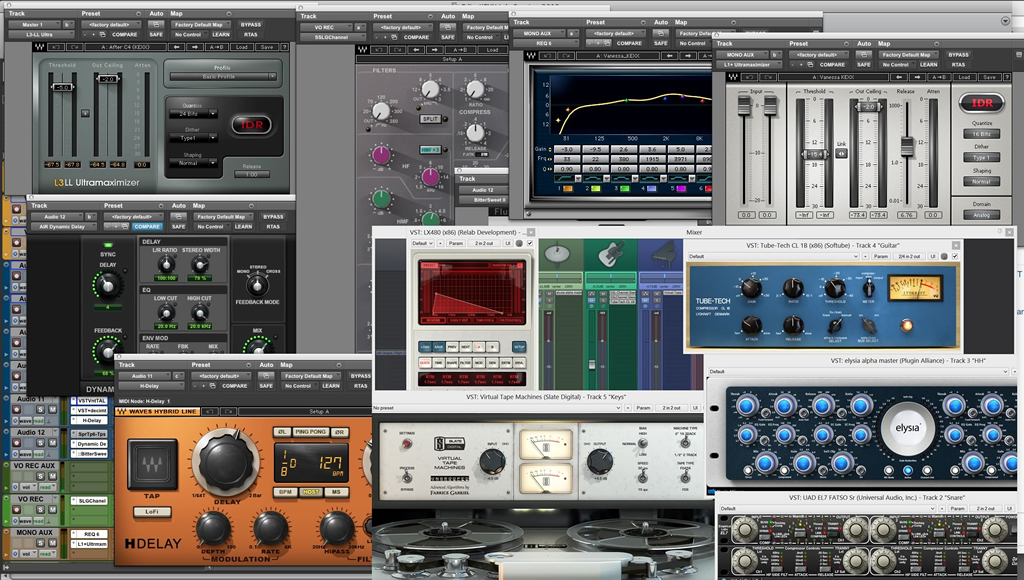The height and width of the screenshot is (580, 1024).
Task: Mute the VO REC track
Action: coord(52,510)
